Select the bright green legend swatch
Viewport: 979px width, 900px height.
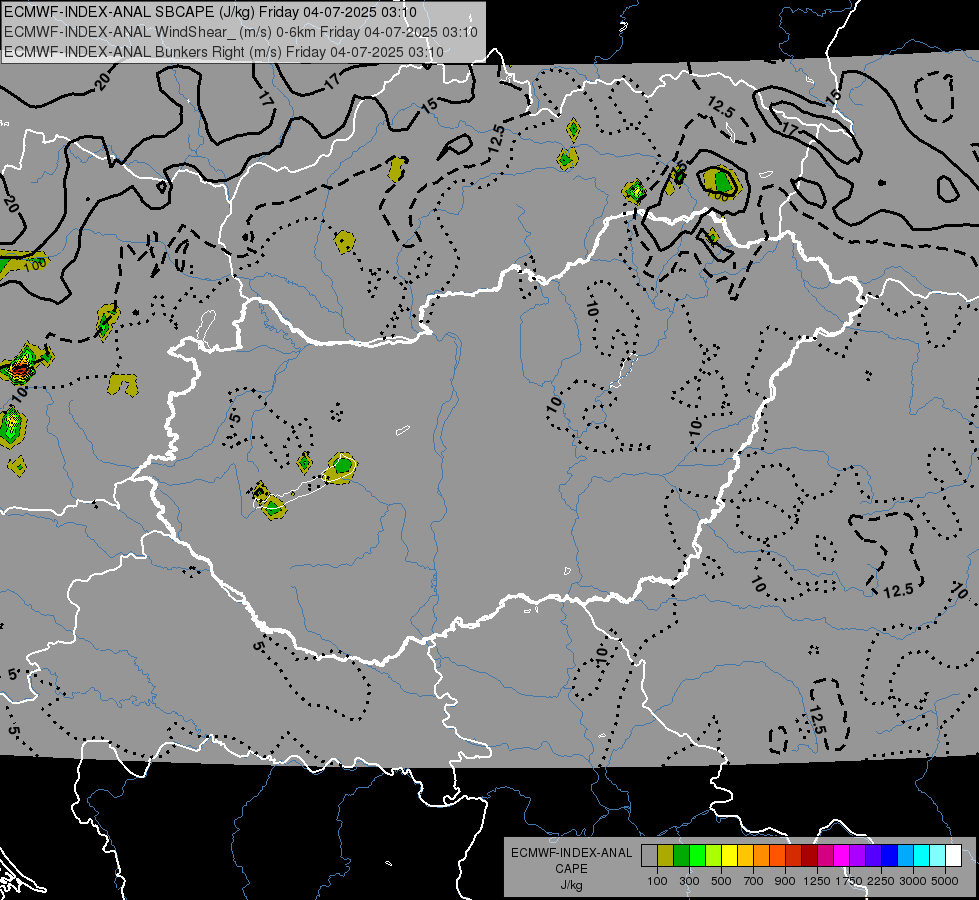point(697,856)
